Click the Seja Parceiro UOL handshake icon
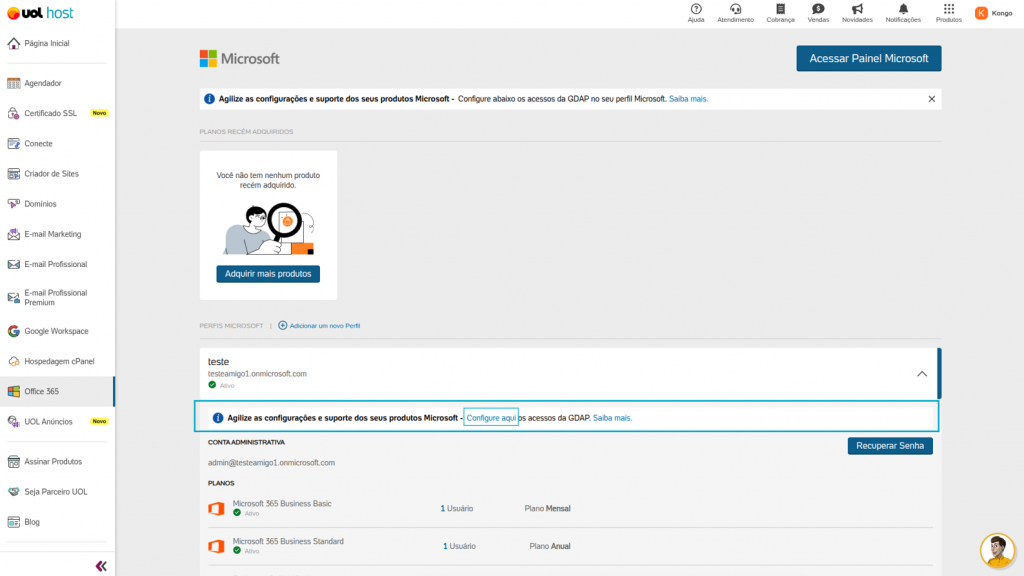The height and width of the screenshot is (576, 1024). tap(14, 492)
